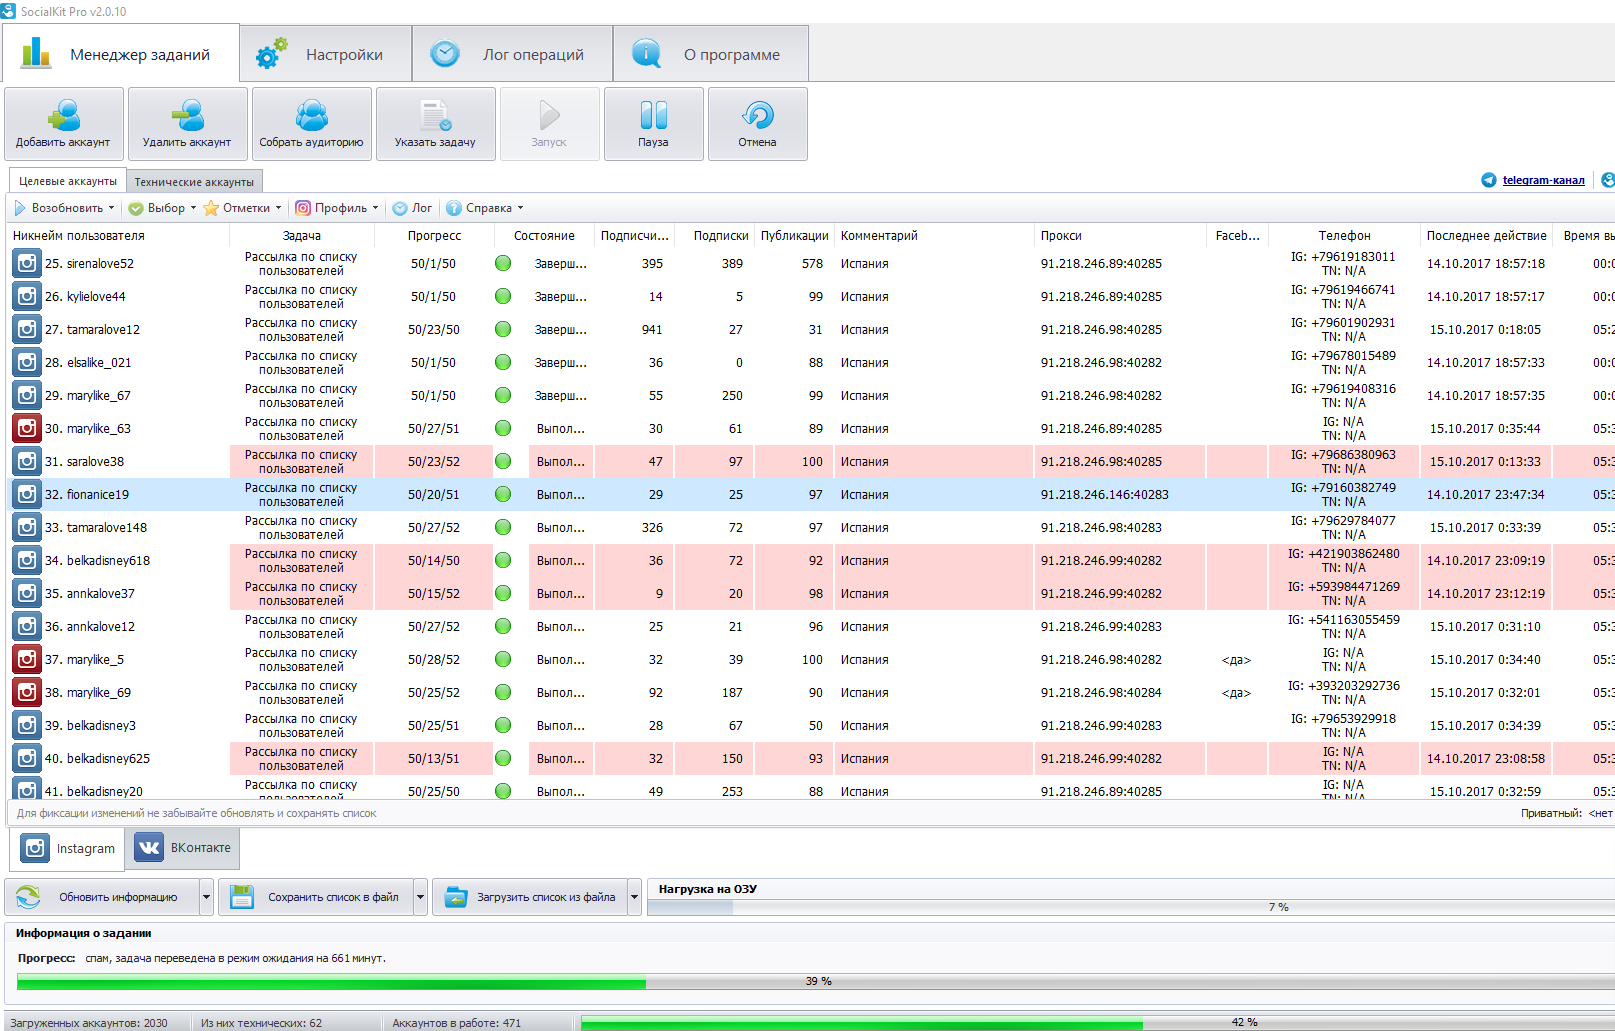
Task: Sort by the Никнейм пользователя column header
Action: (119, 236)
